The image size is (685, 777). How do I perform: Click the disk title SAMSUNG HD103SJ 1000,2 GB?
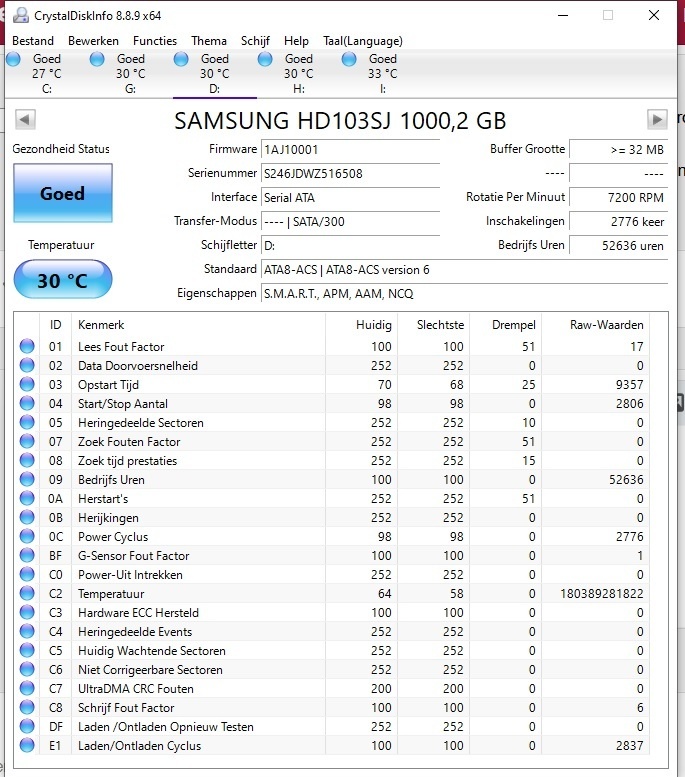point(340,121)
